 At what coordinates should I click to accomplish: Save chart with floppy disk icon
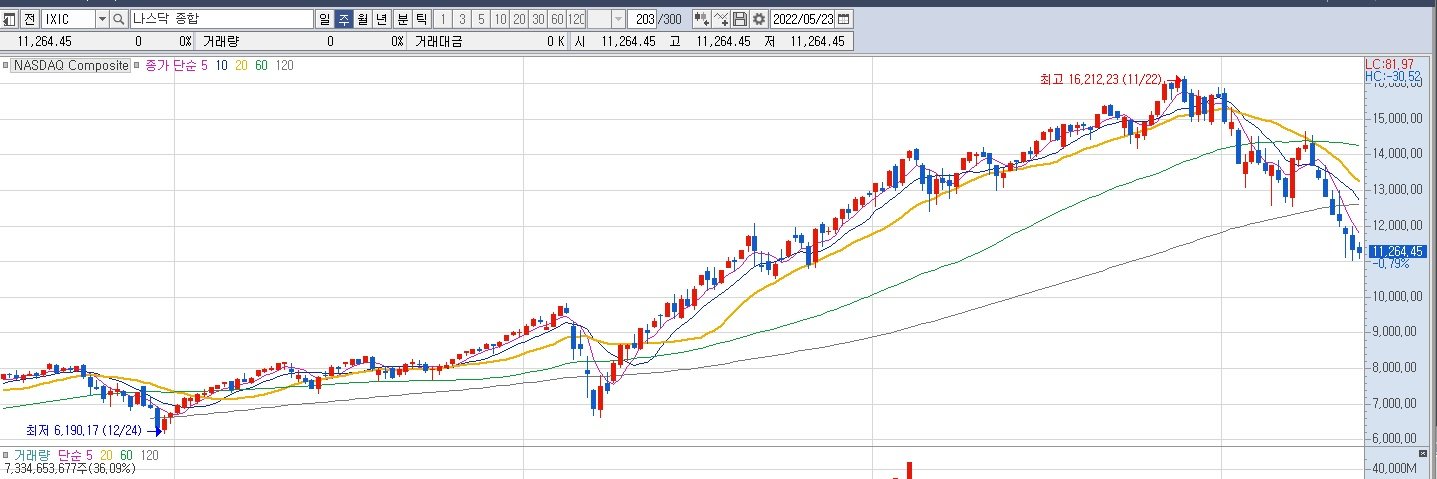(740, 19)
